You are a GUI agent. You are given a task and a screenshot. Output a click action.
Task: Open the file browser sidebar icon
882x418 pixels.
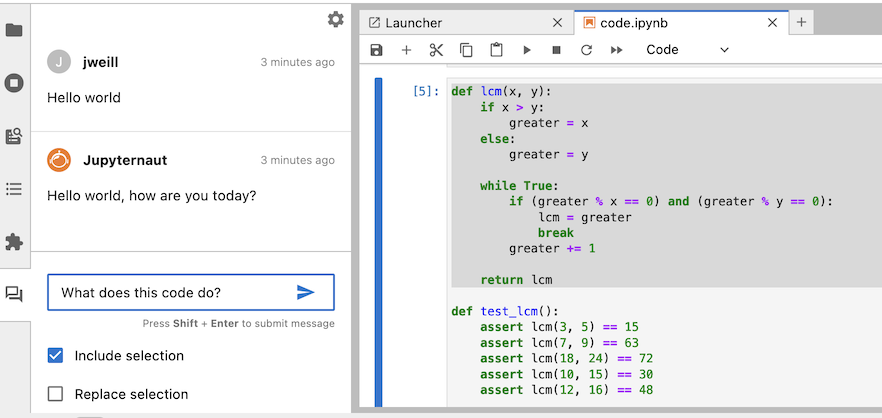click(x=14, y=30)
